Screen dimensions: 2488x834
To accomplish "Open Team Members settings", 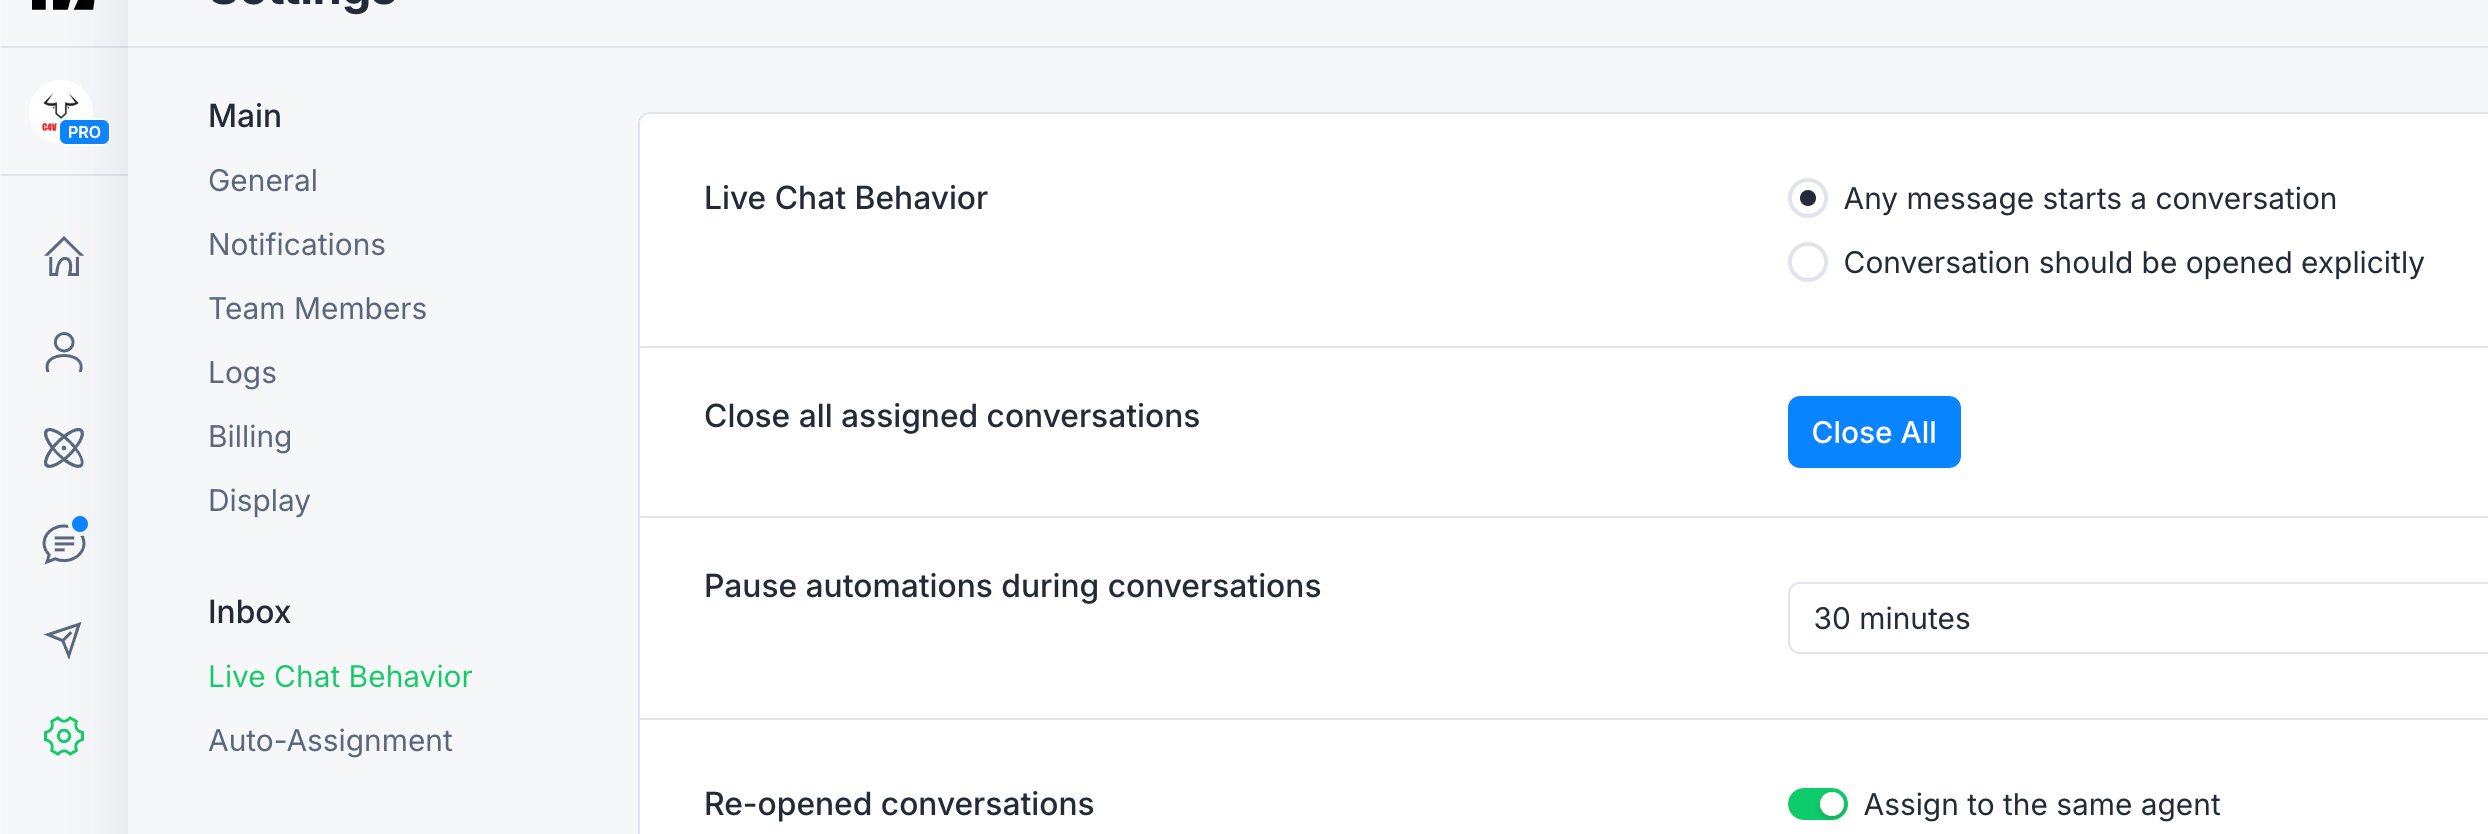I will [x=317, y=309].
